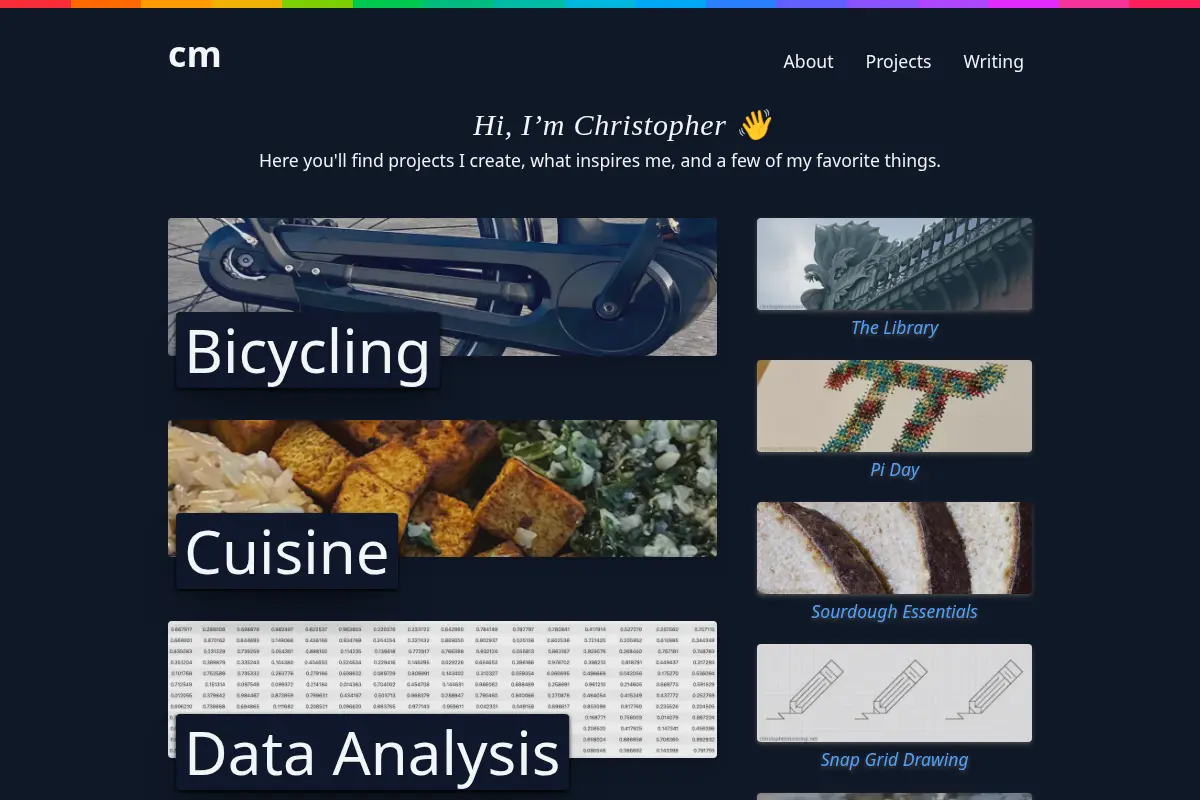This screenshot has width=1200, height=800.
Task: Open the Snap Grid Drawing link
Action: [x=894, y=760]
